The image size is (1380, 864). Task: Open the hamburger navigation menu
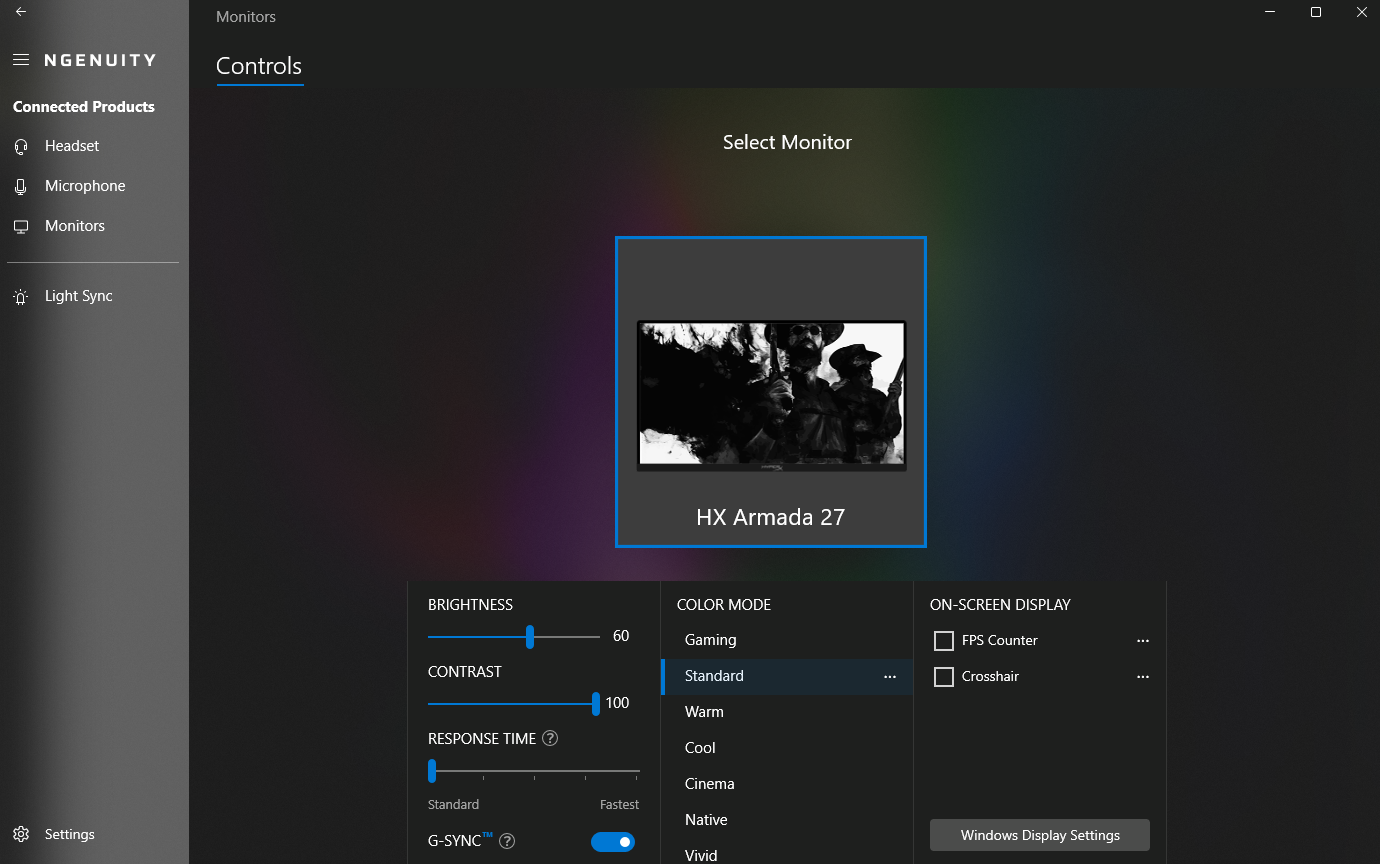pyautogui.click(x=21, y=60)
